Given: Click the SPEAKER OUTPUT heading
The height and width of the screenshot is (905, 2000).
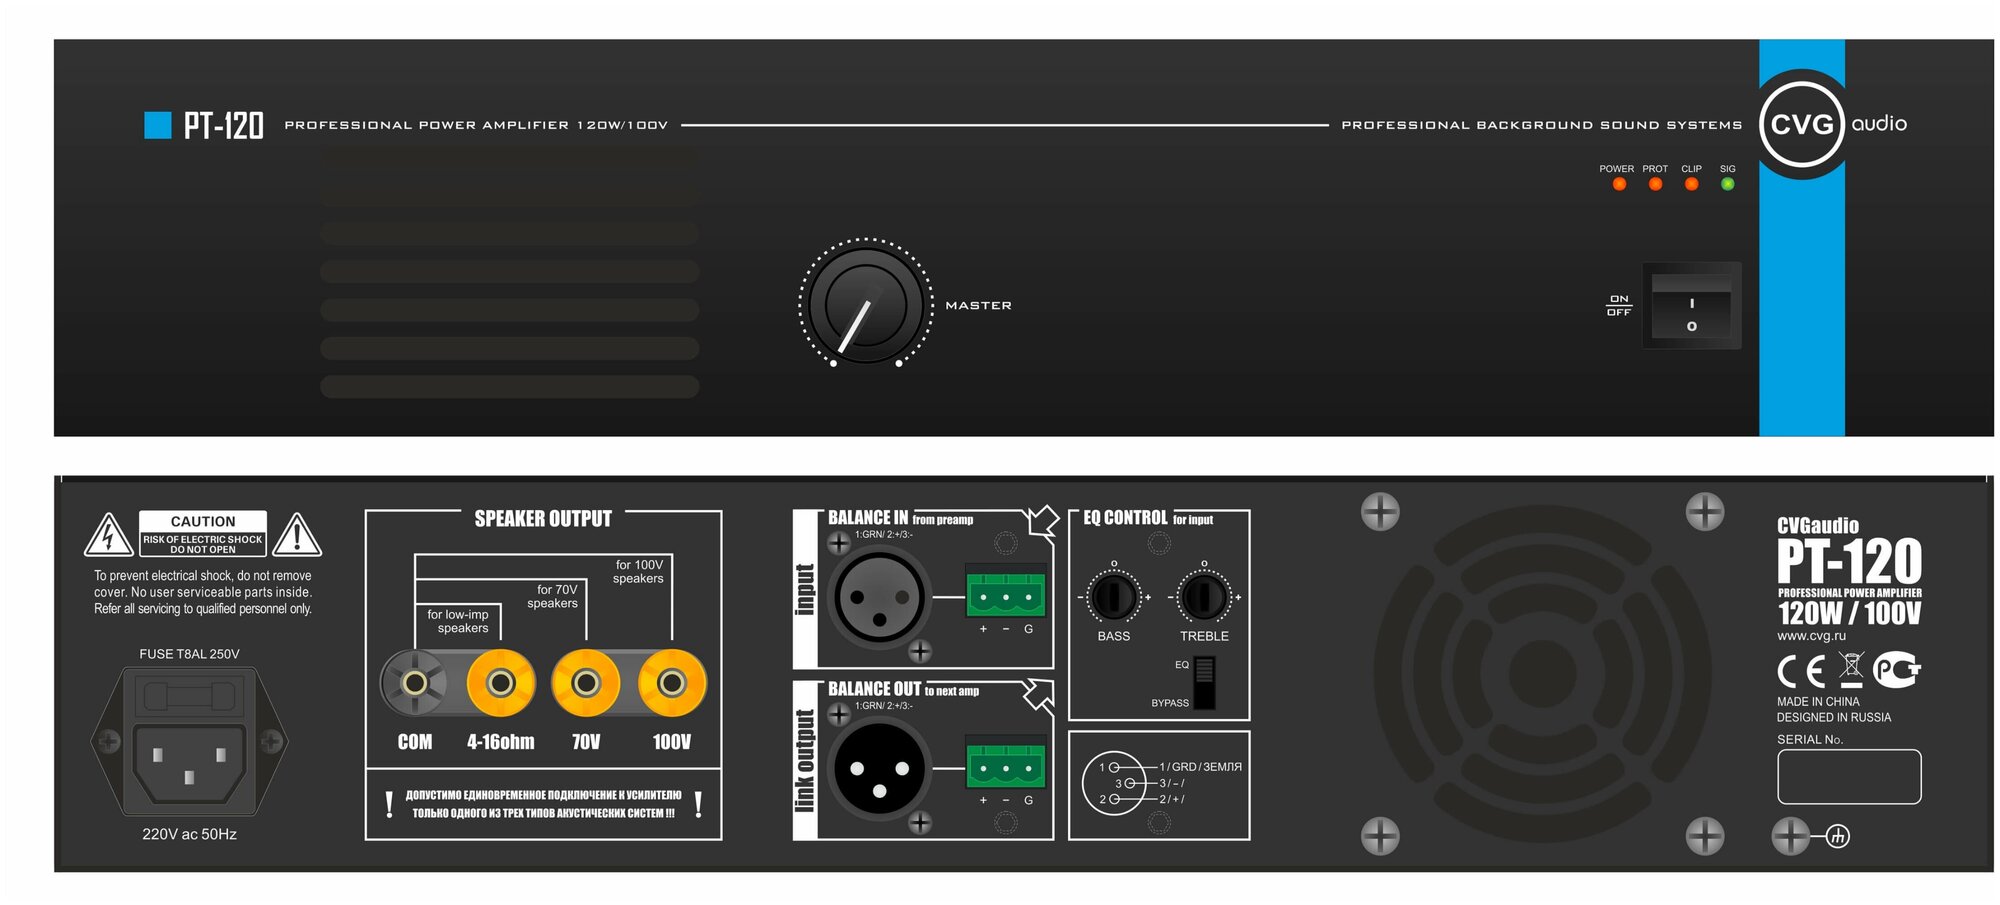Looking at the screenshot, I should pos(543,518).
